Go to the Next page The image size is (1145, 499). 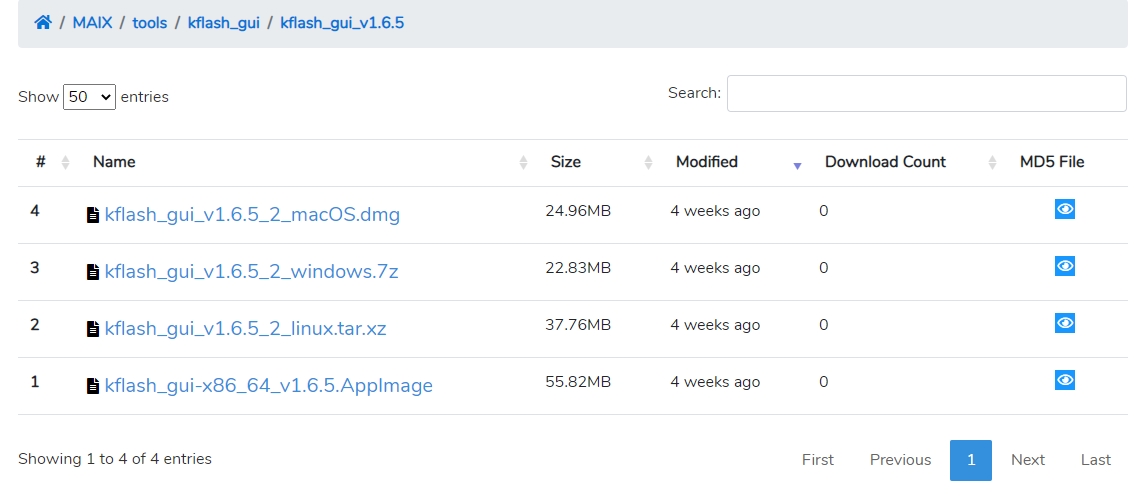(1027, 460)
